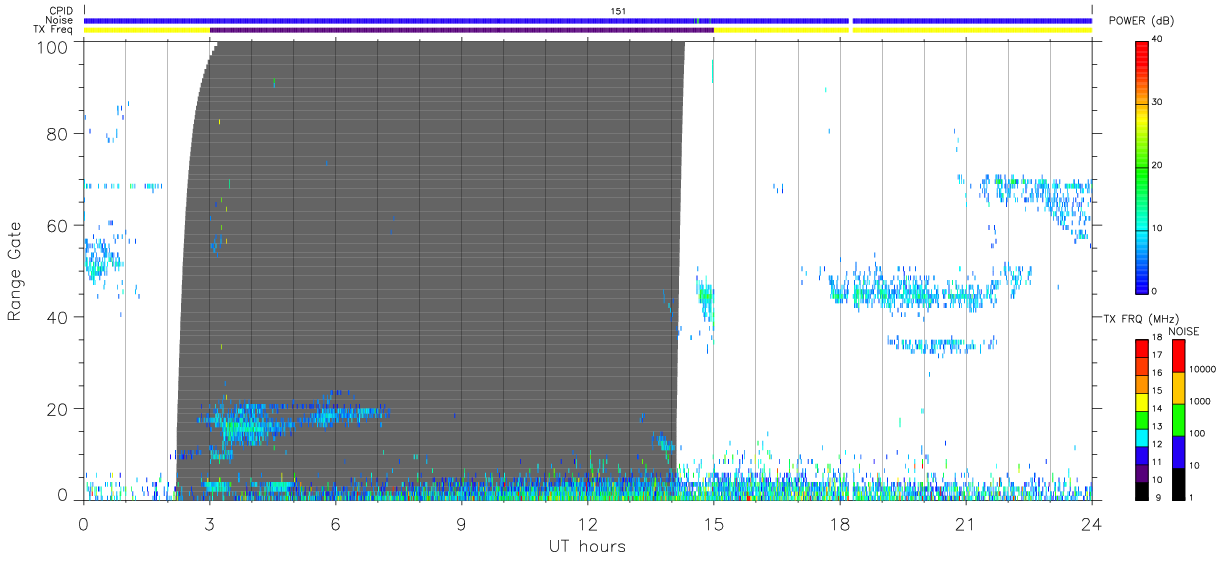
Task: Click the yellow swatch in noise legend
Action: tap(1178, 388)
